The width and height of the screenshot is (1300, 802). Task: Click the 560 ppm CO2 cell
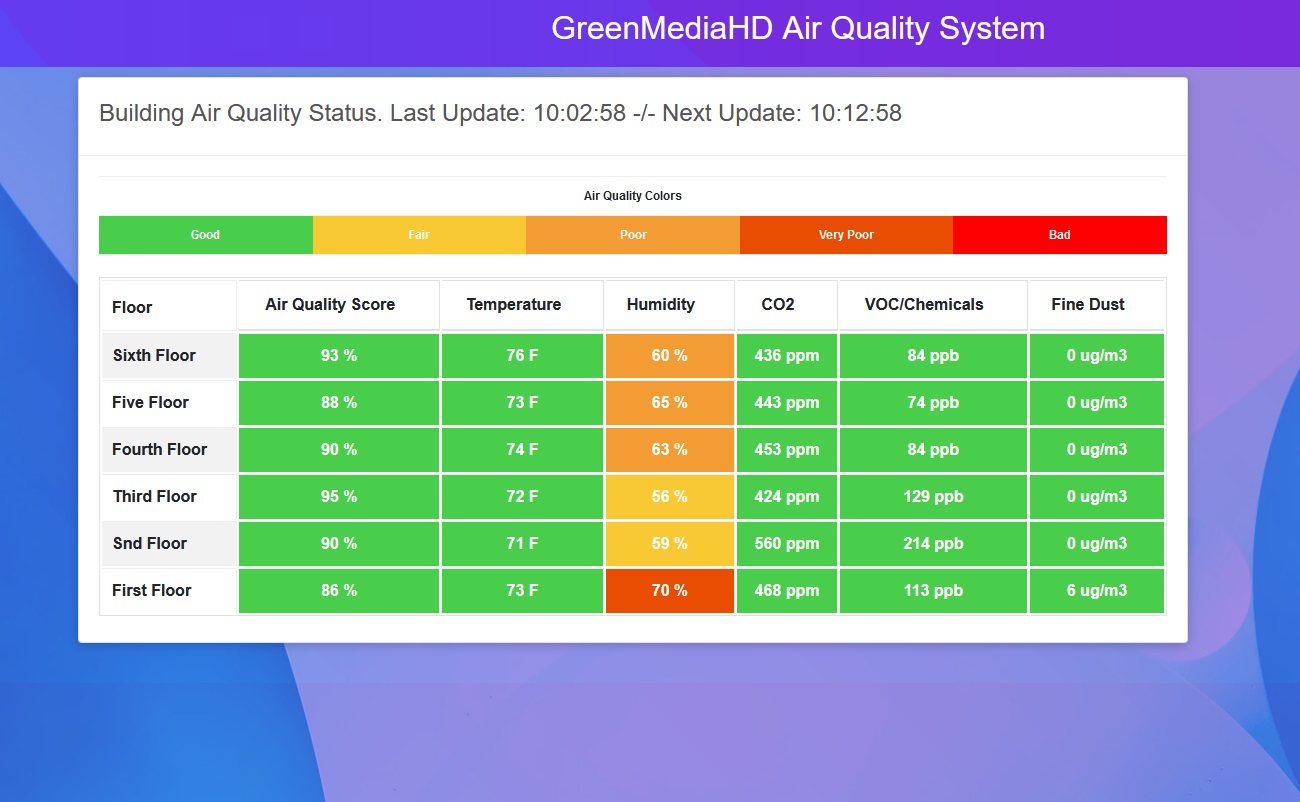click(787, 544)
